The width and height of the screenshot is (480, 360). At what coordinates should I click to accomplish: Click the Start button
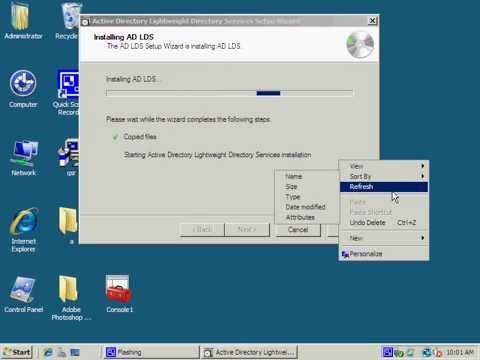click(x=17, y=352)
